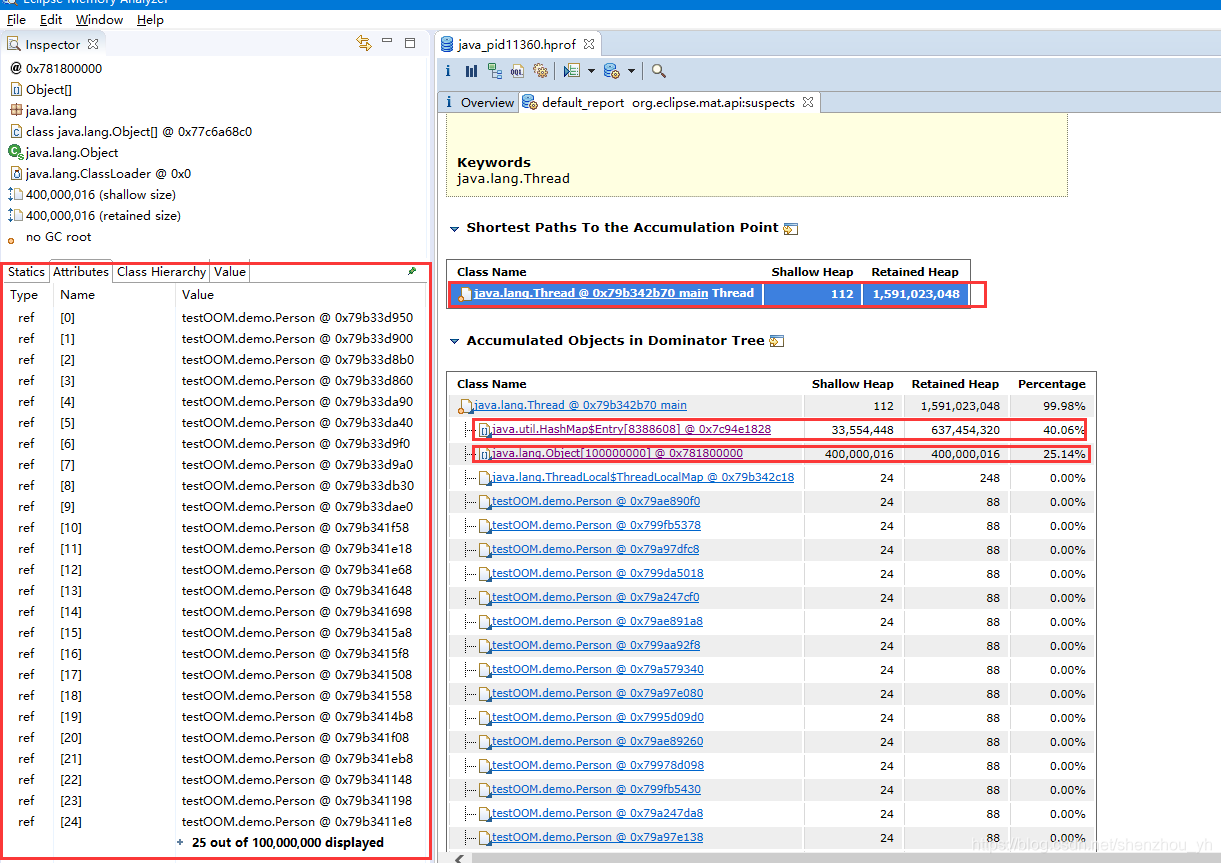Switch to the Value tab
1221x863 pixels.
point(229,272)
